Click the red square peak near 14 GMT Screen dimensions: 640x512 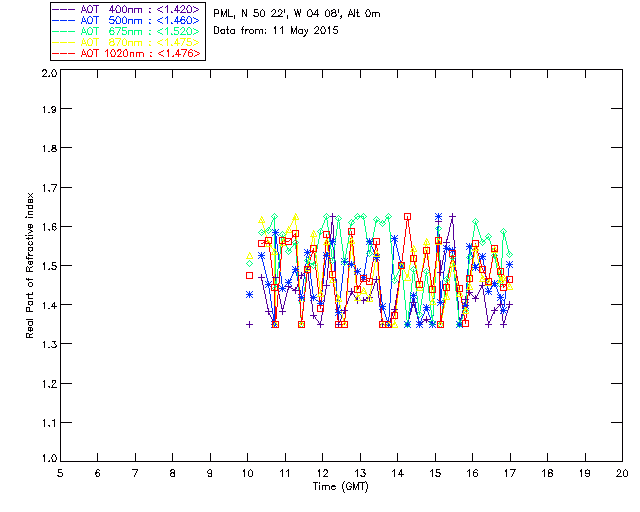click(x=407, y=216)
